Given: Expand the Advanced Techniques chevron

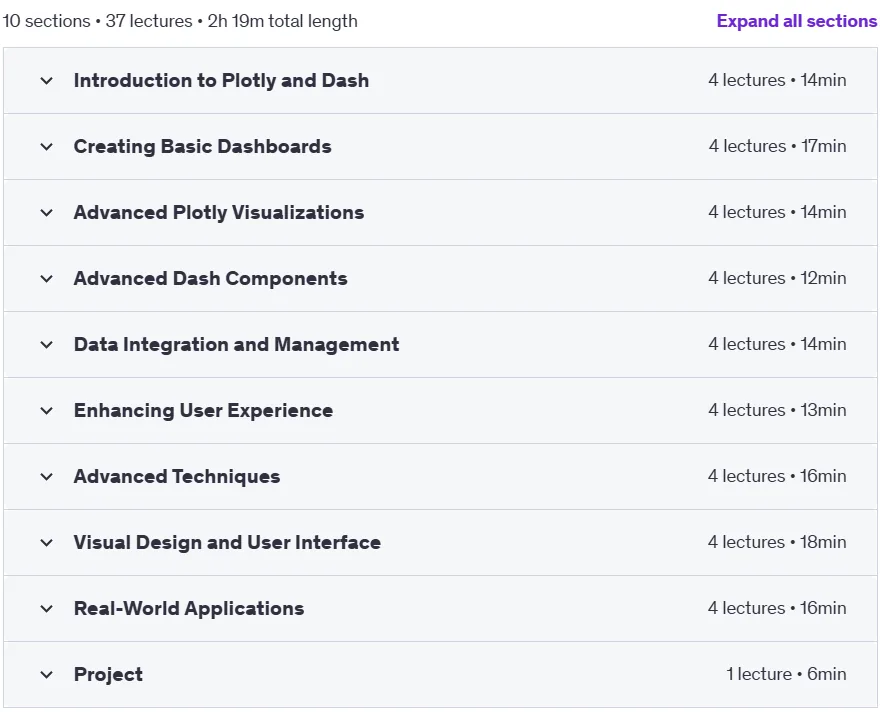Looking at the screenshot, I should click(47, 477).
